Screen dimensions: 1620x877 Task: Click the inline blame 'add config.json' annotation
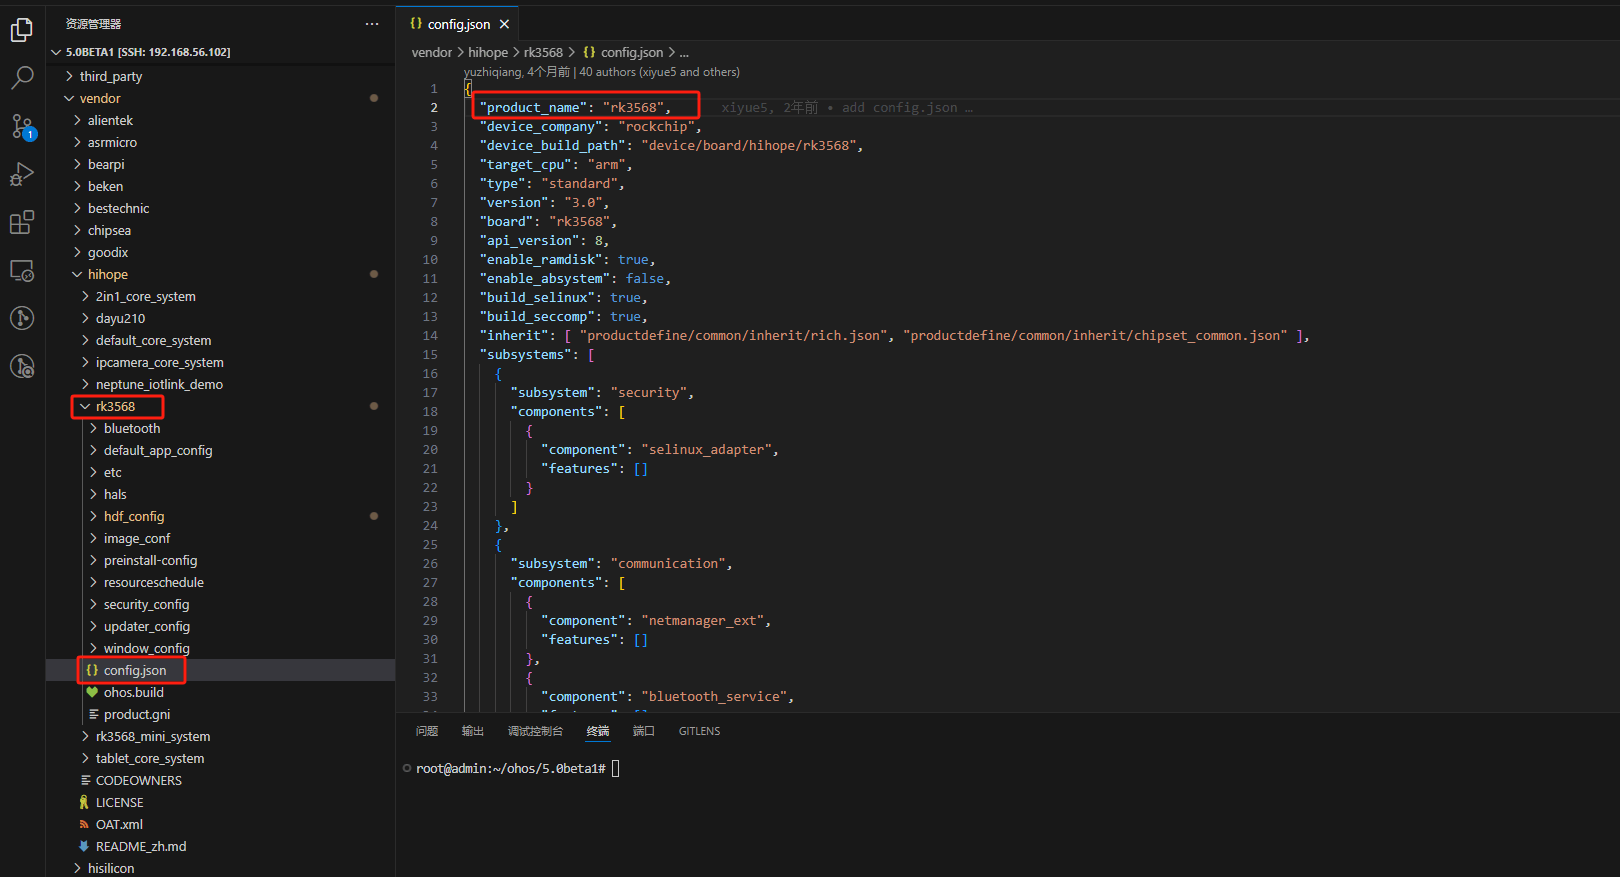847,107
